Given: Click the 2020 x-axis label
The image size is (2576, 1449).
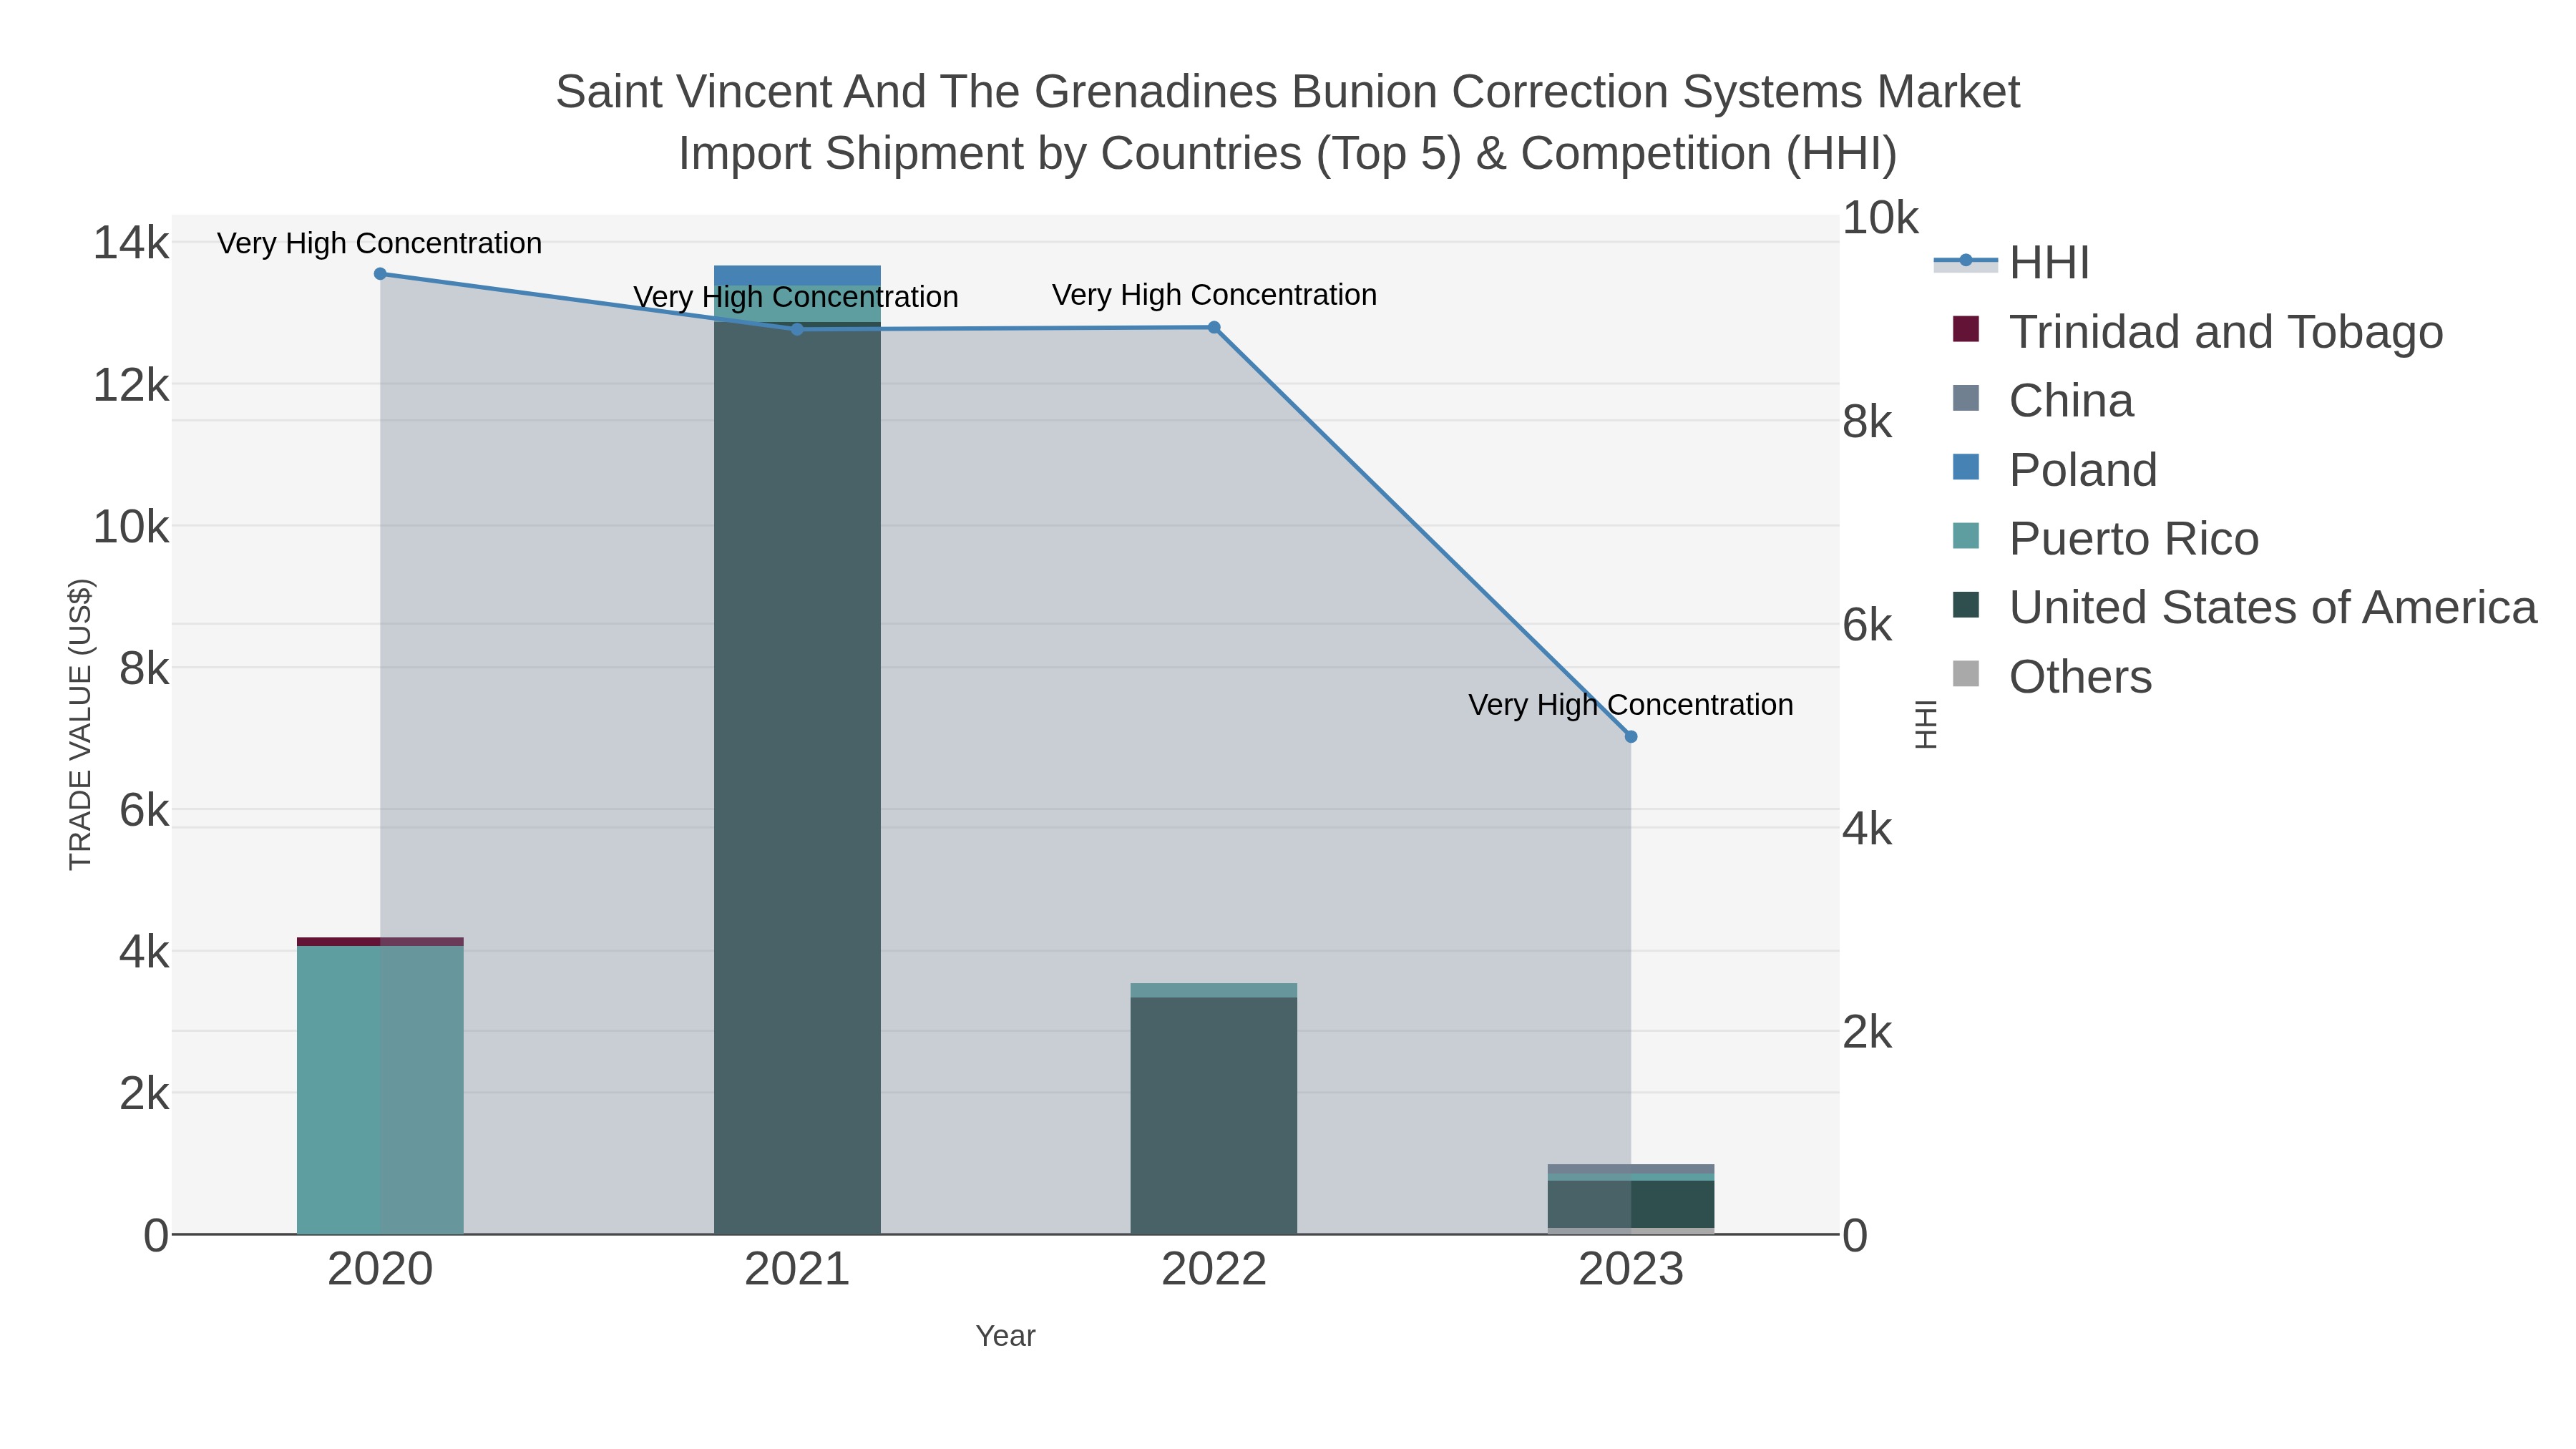Looking at the screenshot, I should pyautogui.click(x=380, y=1270).
